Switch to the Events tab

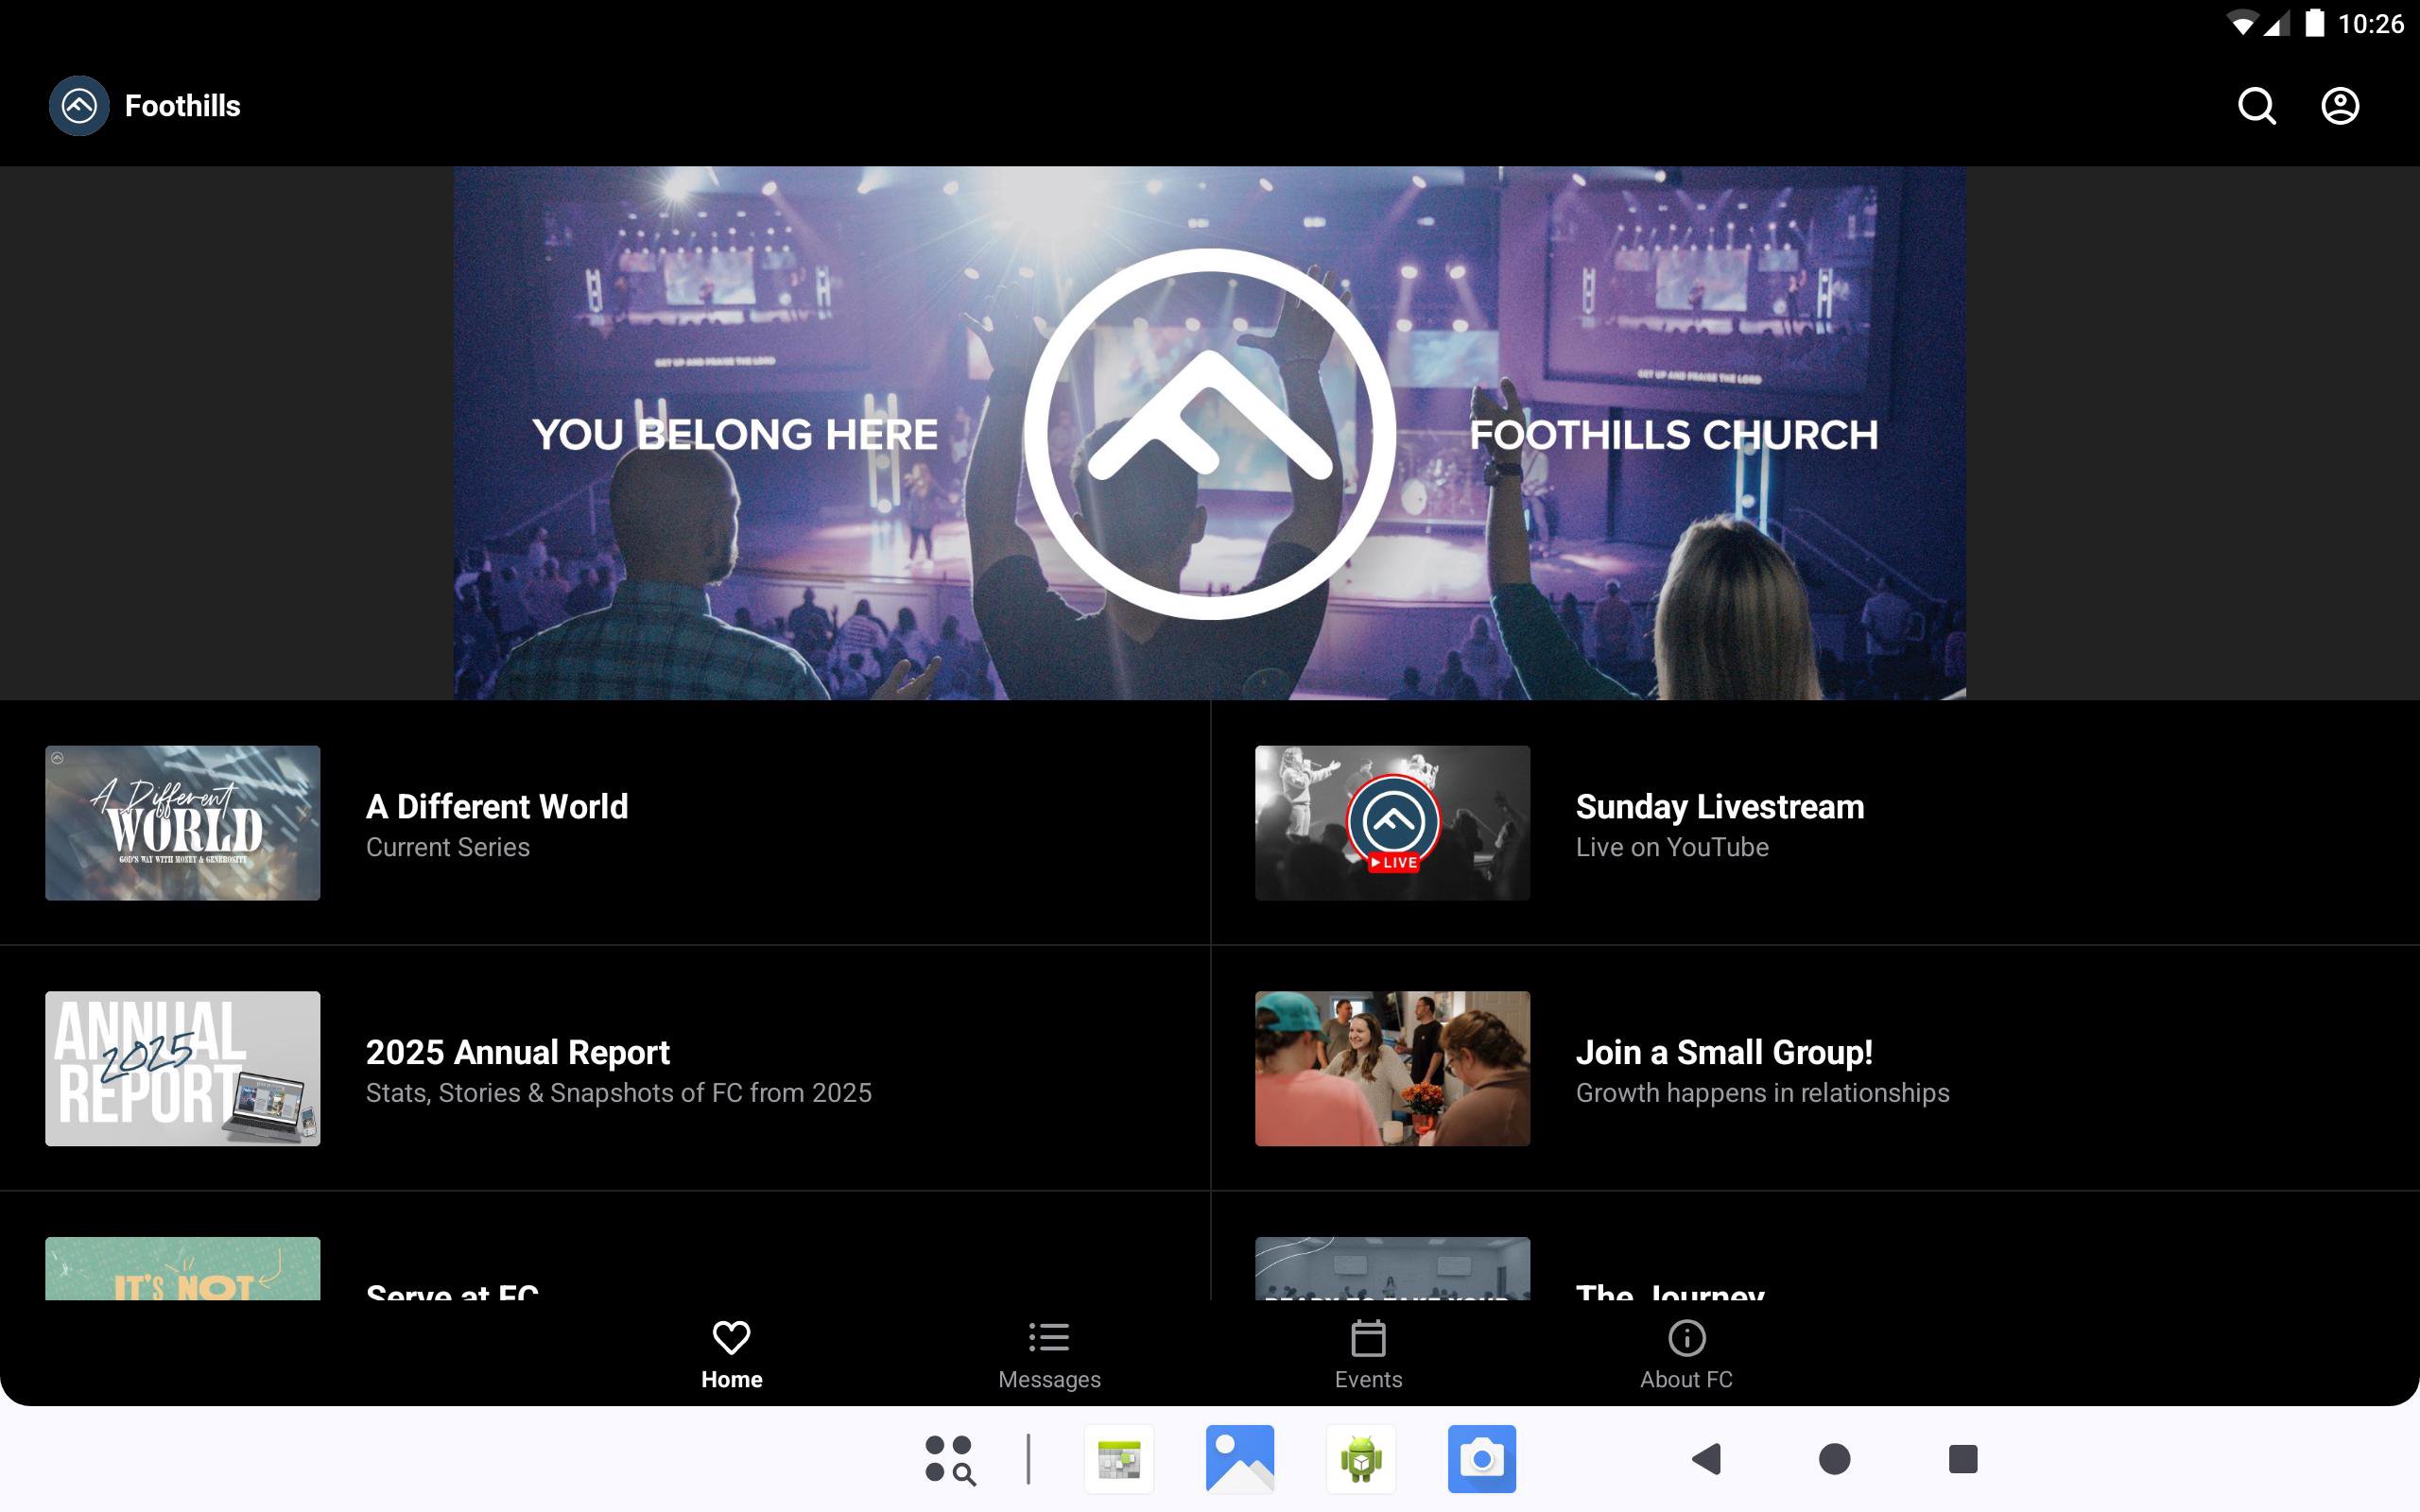click(1367, 1354)
